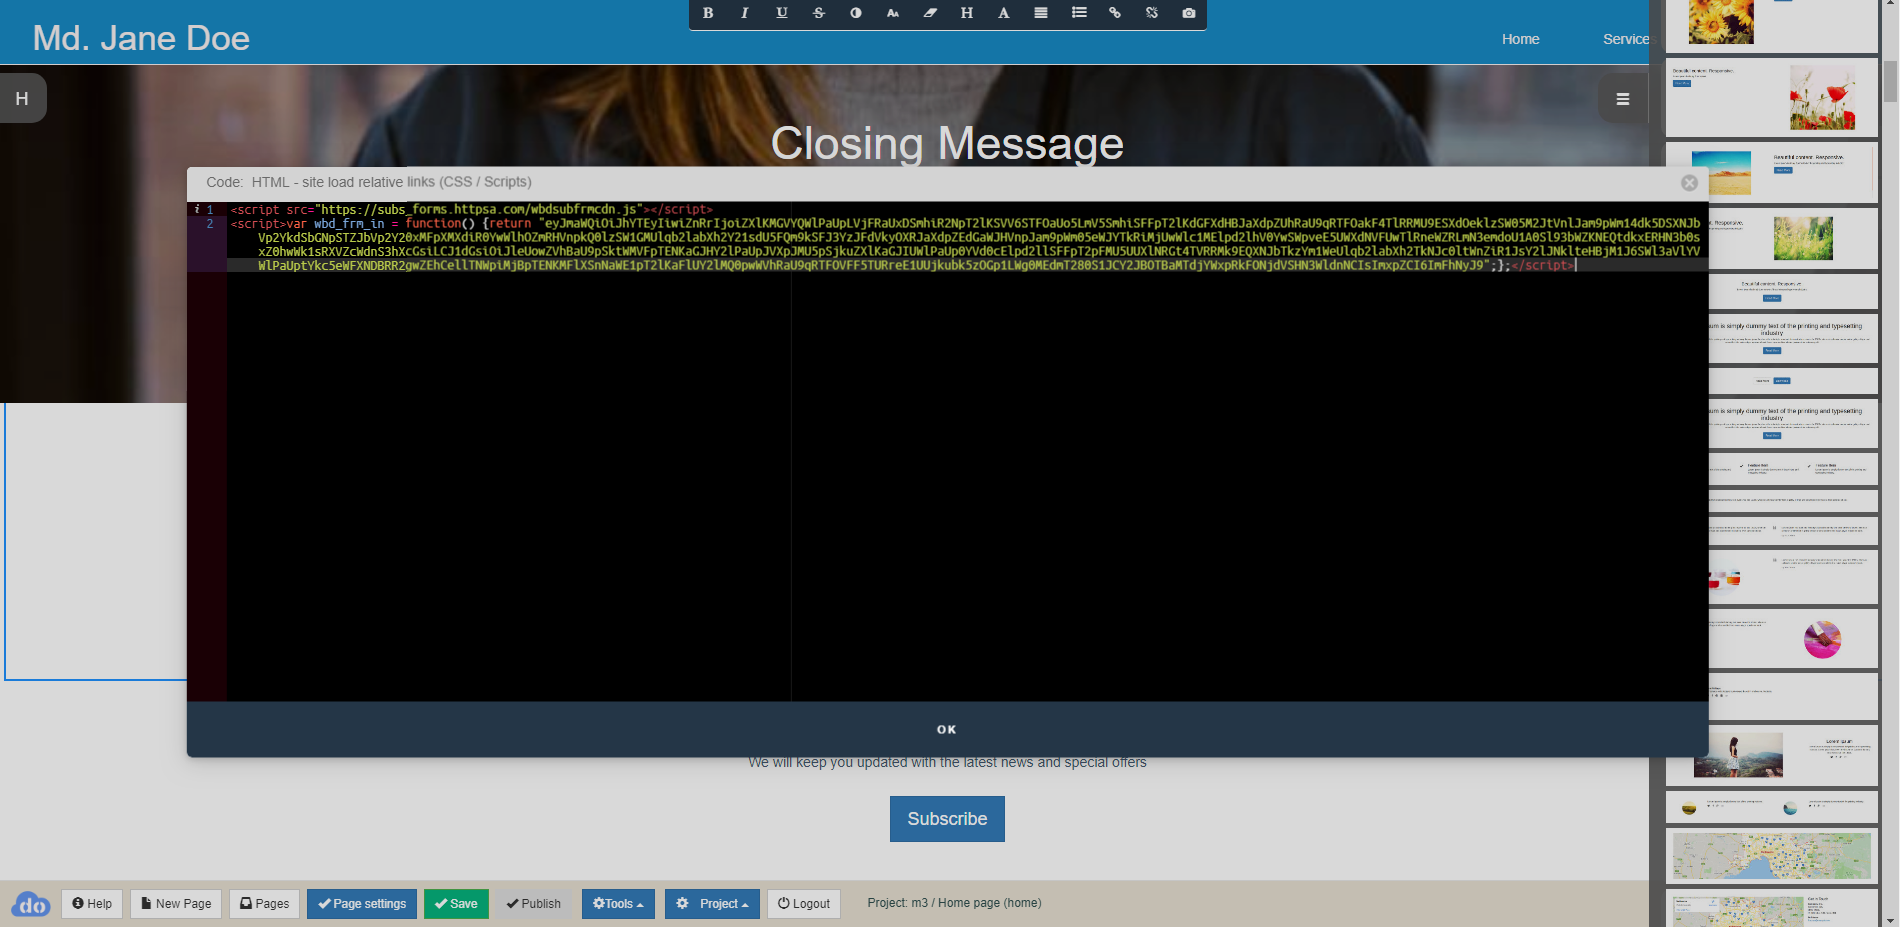Log out using the Logout button
Image resolution: width=1900 pixels, height=927 pixels.
[804, 904]
